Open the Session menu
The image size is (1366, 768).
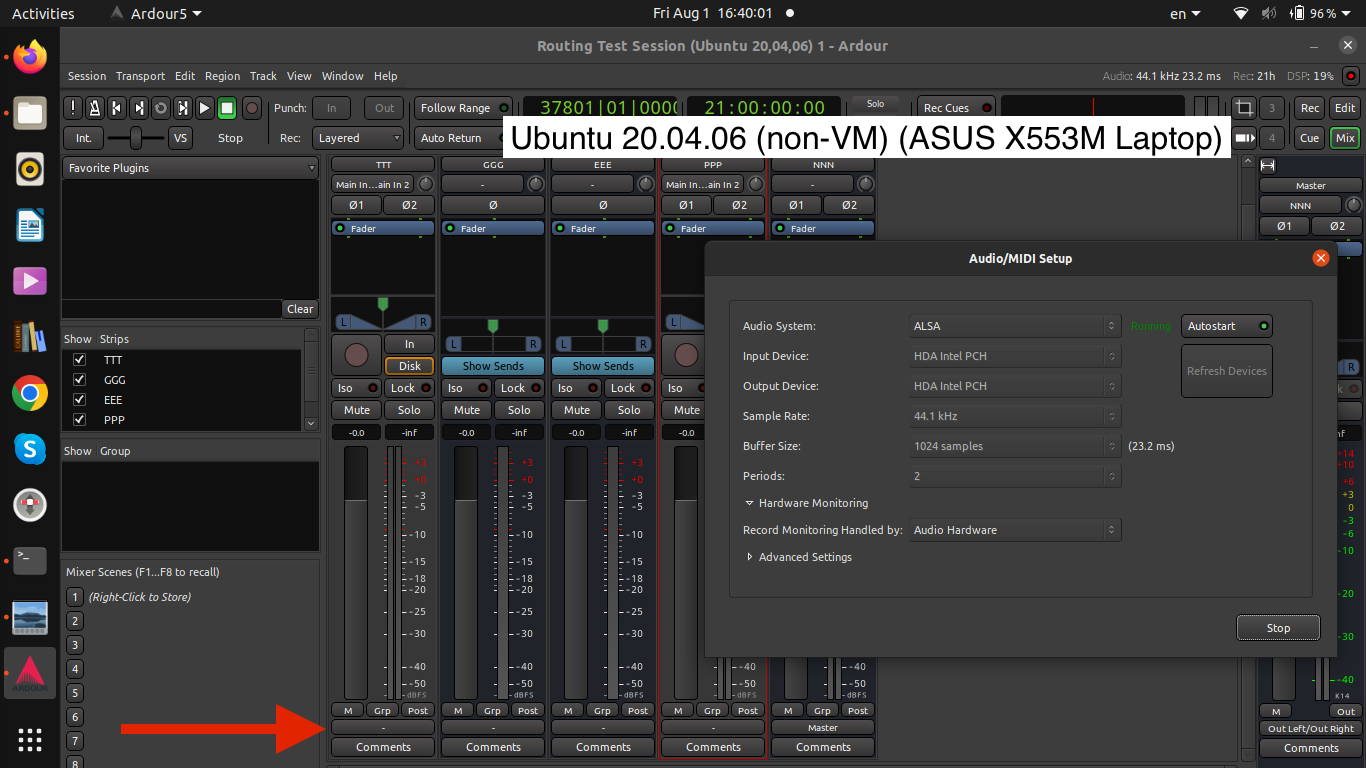(x=87, y=76)
